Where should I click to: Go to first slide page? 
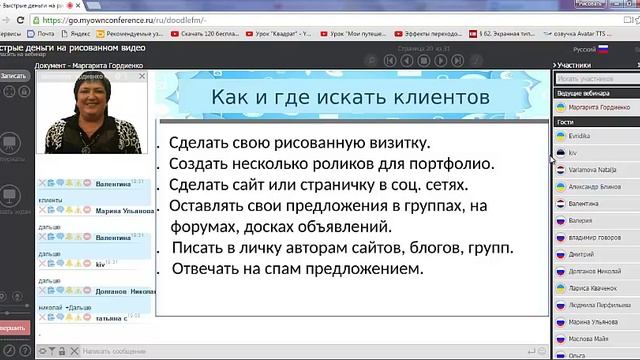[x=390, y=60]
